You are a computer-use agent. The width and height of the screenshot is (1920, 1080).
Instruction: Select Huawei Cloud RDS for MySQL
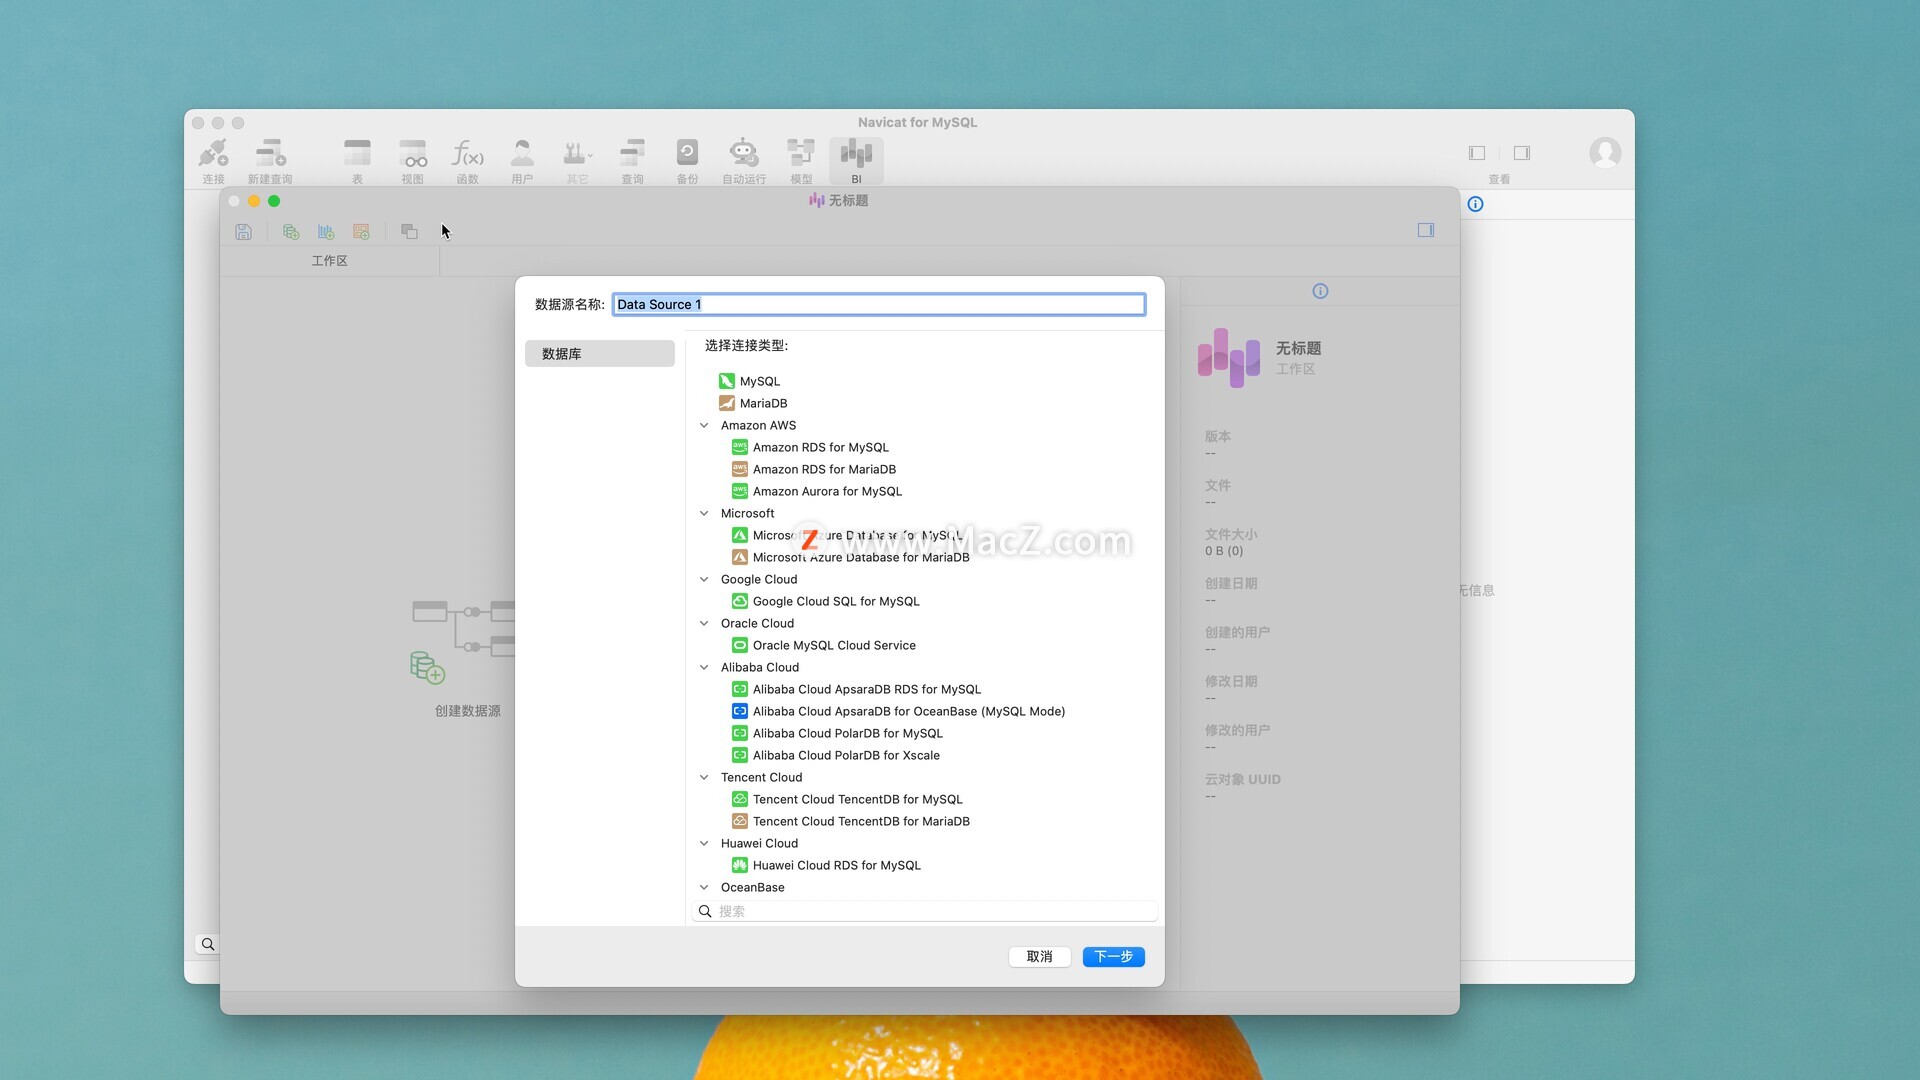pos(826,865)
